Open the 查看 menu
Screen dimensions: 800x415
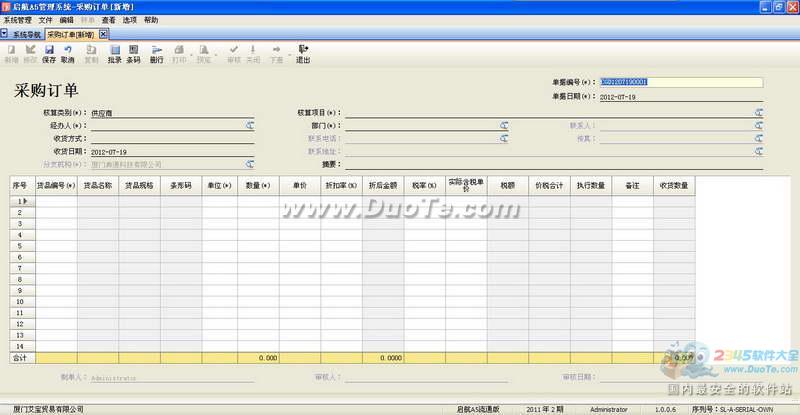[x=108, y=20]
